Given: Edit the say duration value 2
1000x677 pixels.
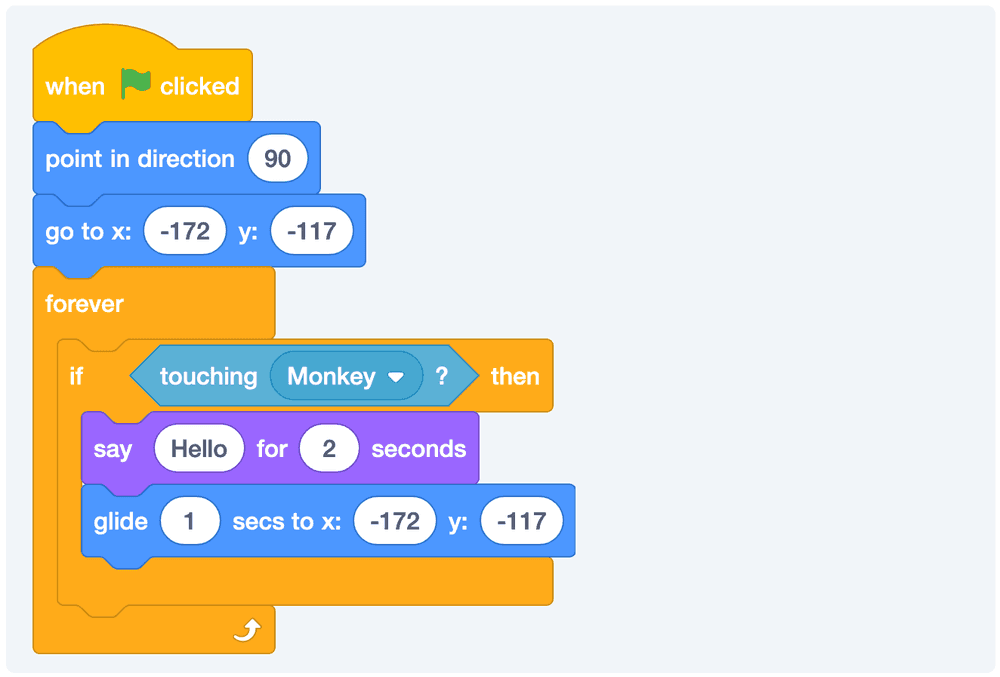Looking at the screenshot, I should (329, 449).
